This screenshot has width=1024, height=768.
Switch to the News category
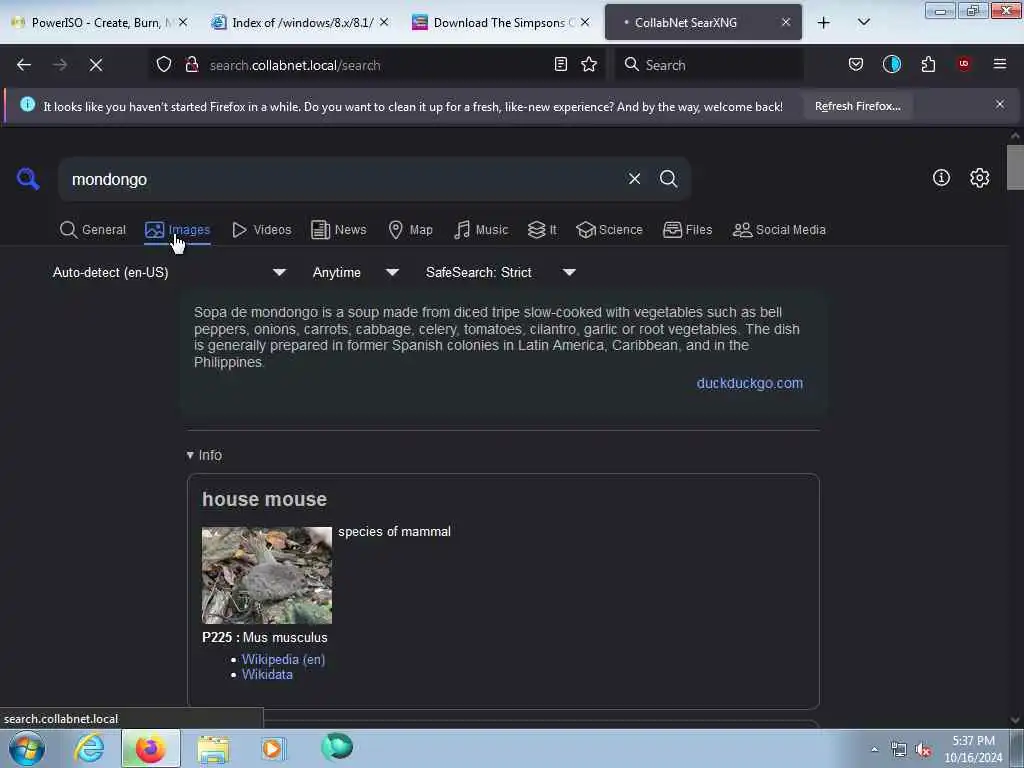tap(338, 230)
